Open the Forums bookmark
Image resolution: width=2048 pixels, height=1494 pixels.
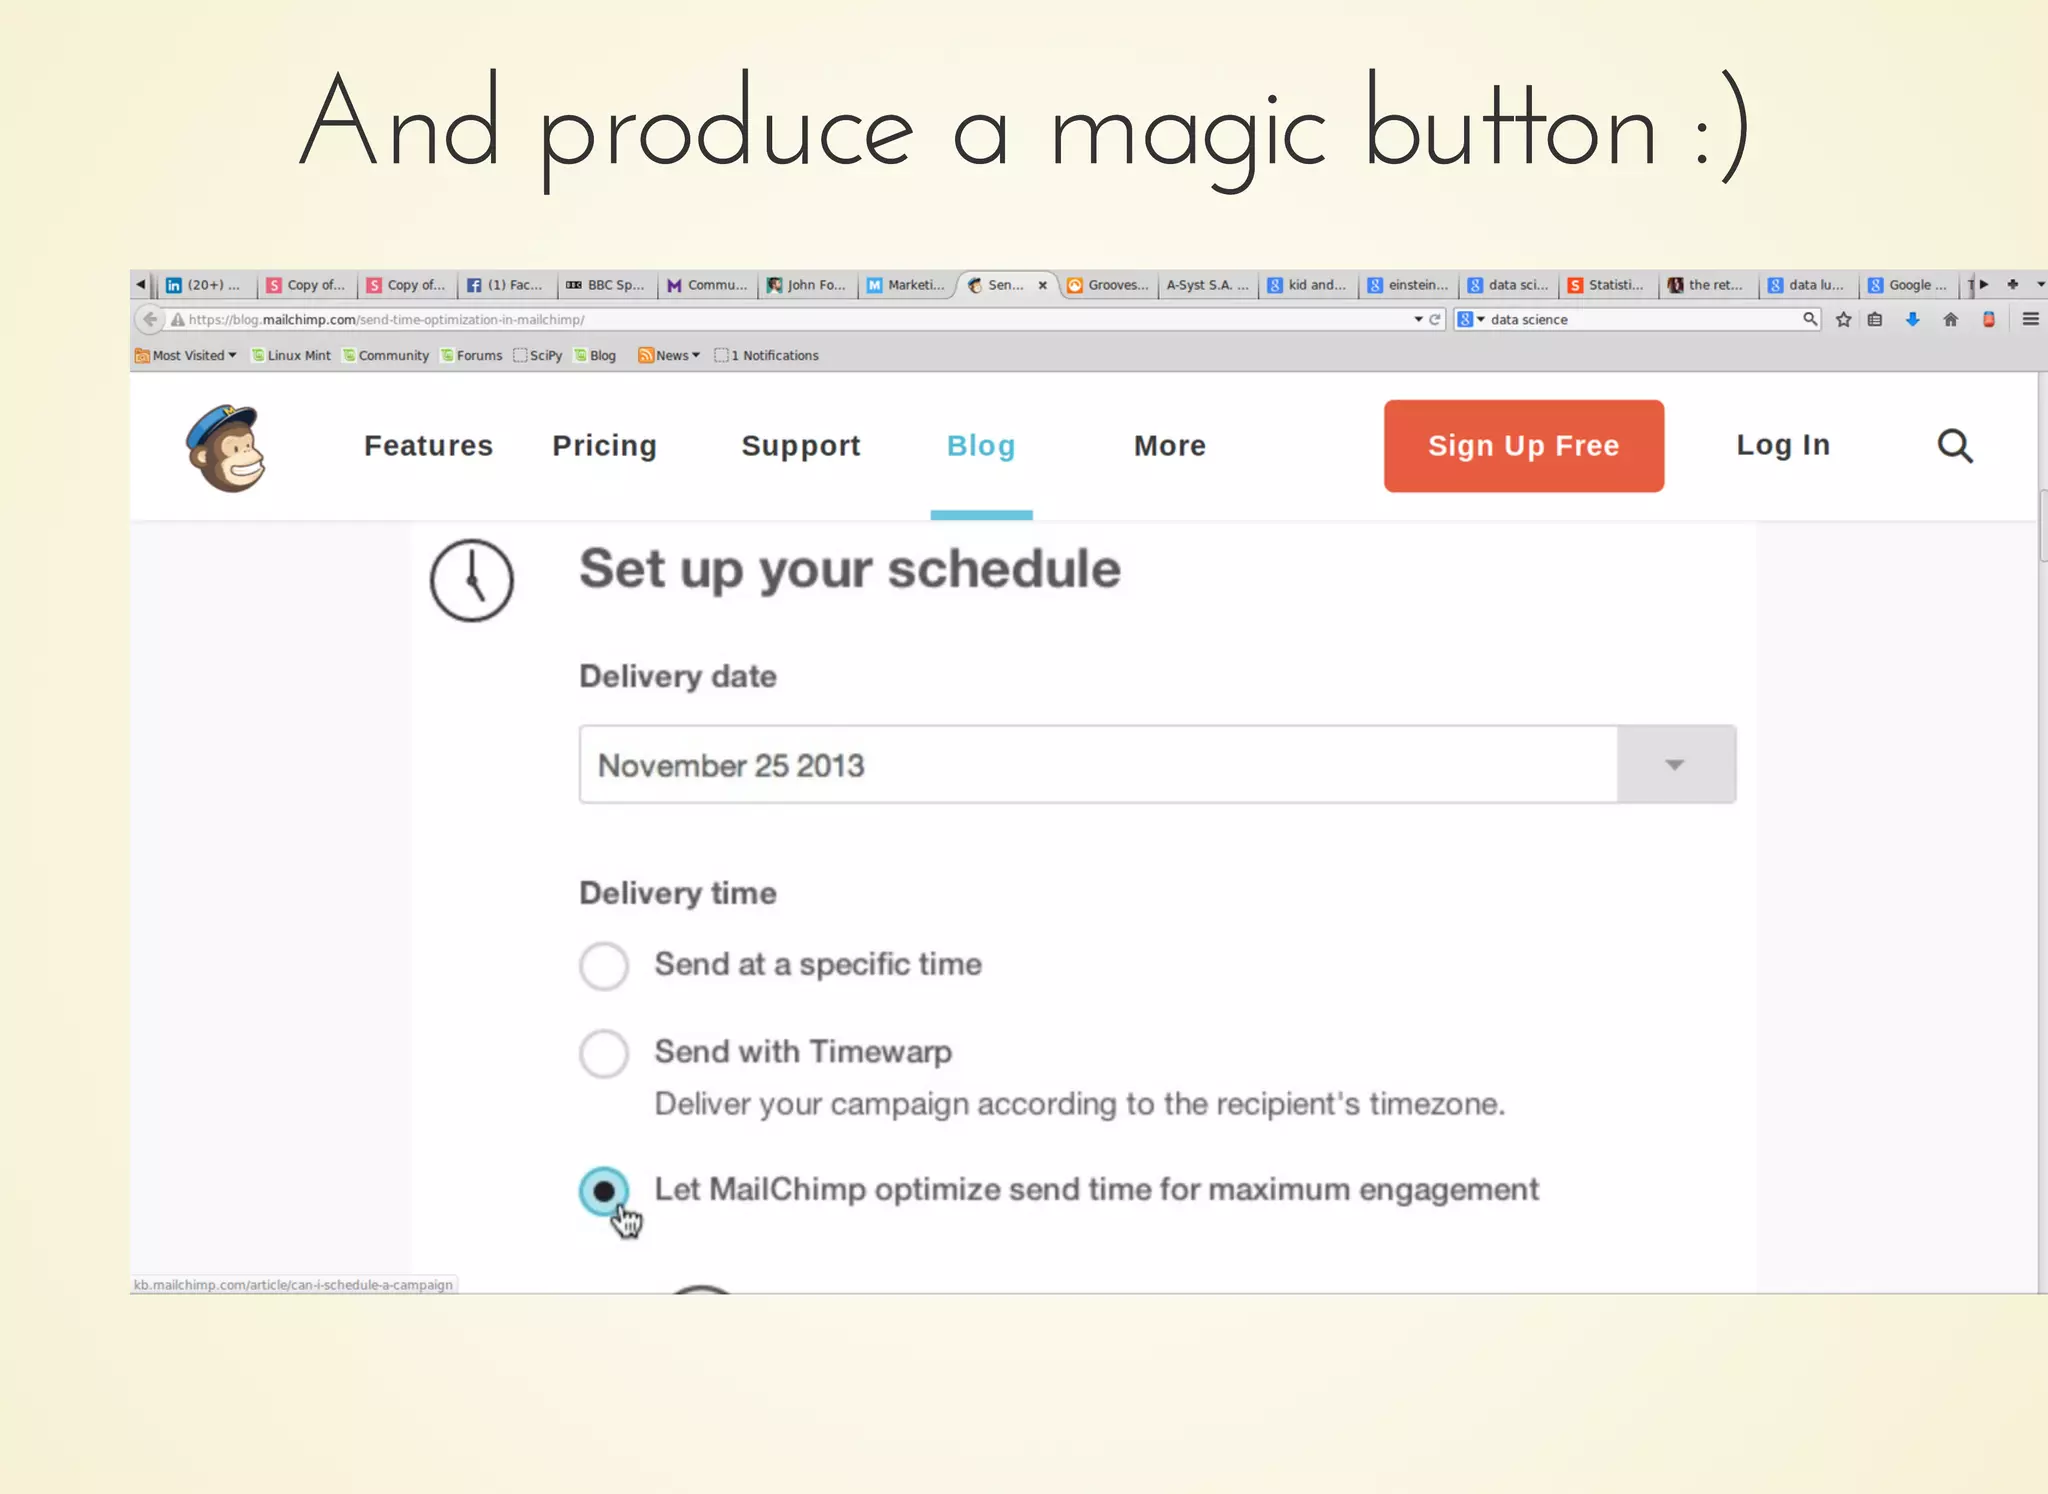(472, 355)
